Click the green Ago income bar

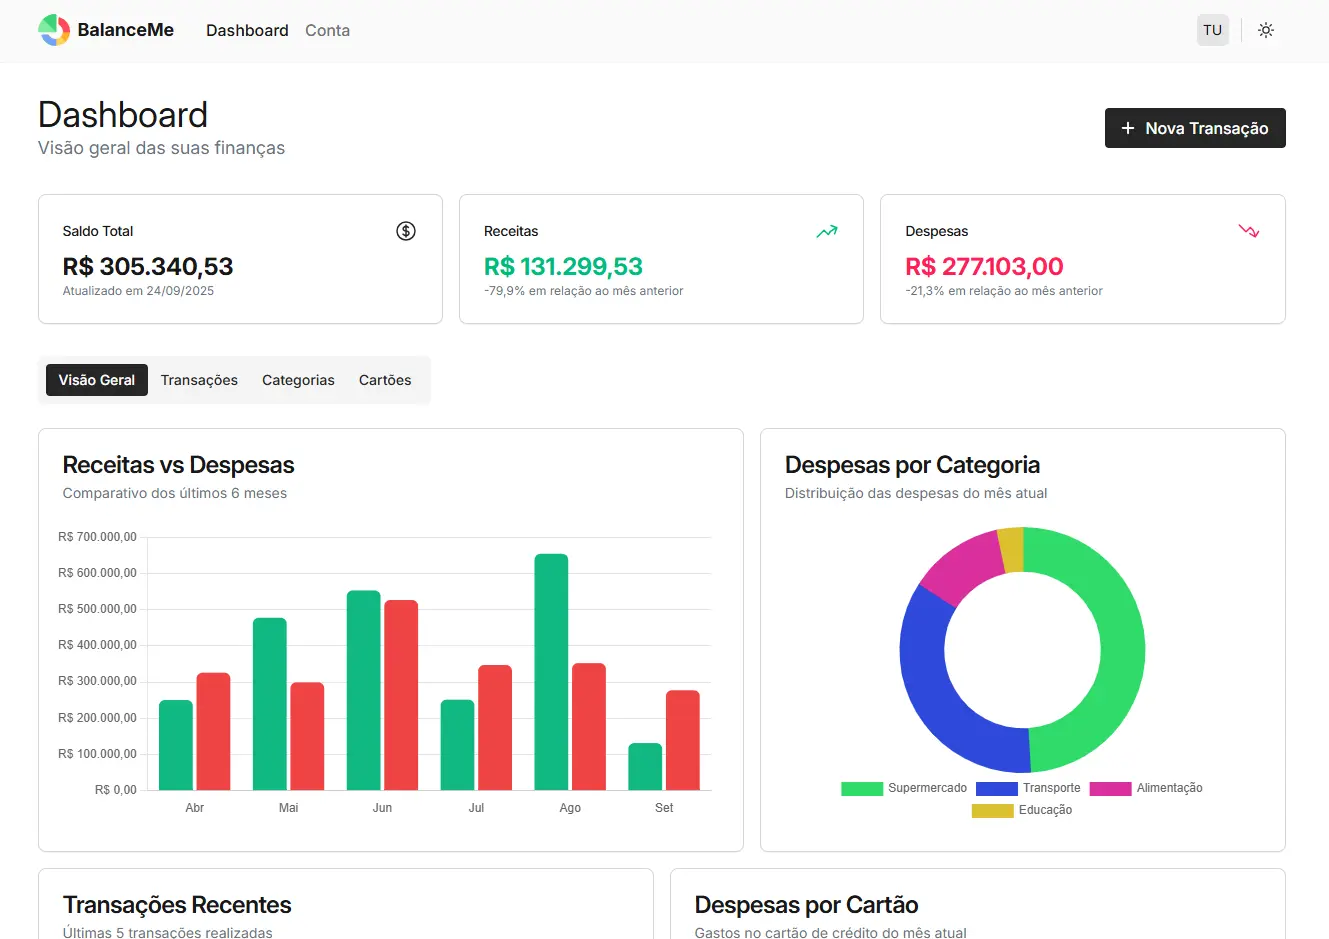[551, 672]
